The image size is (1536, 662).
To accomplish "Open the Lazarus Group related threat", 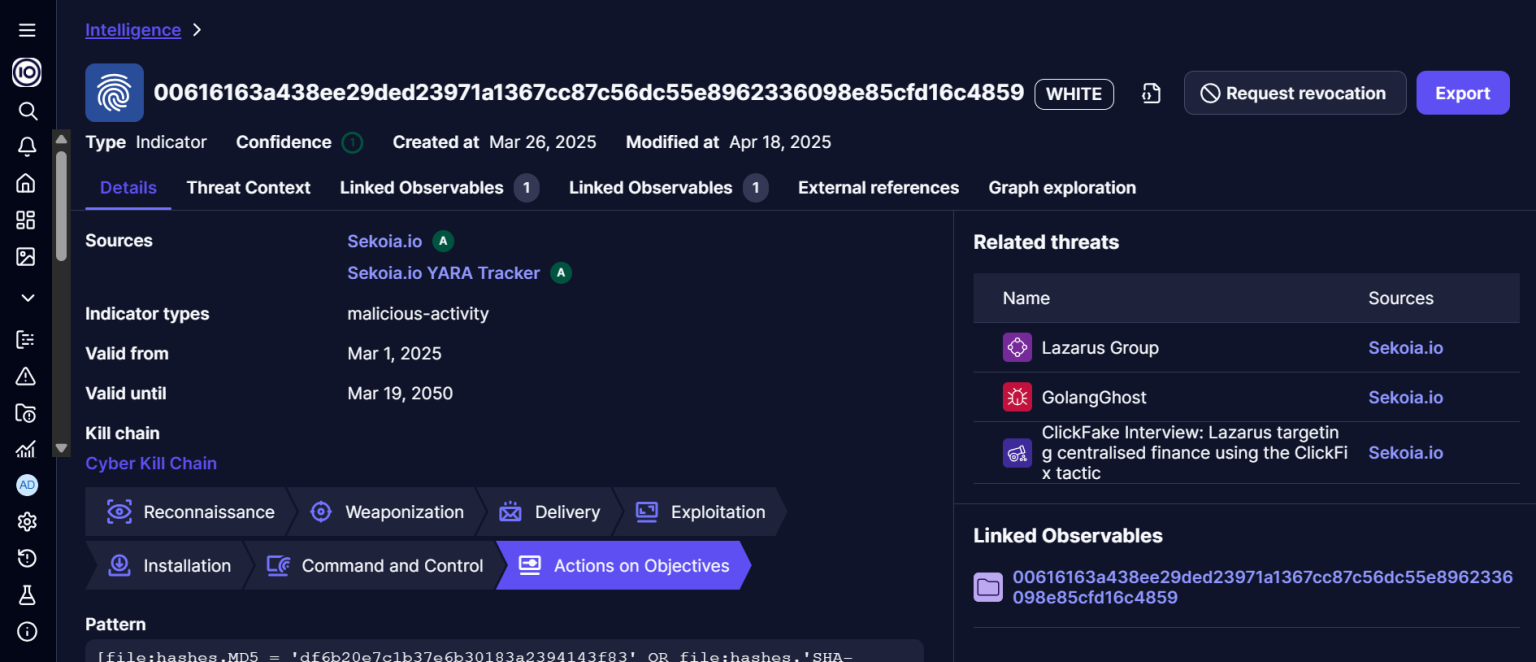I will pos(1099,348).
